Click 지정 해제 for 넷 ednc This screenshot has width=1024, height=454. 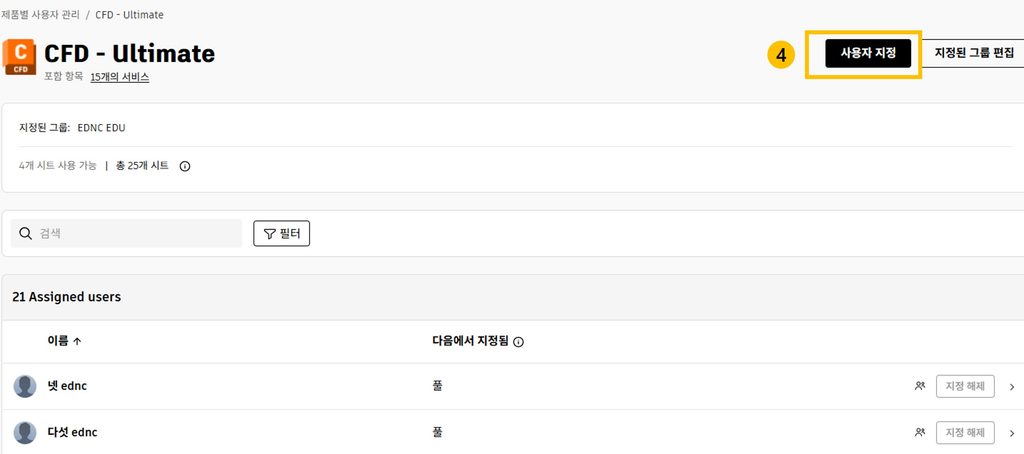coord(965,386)
